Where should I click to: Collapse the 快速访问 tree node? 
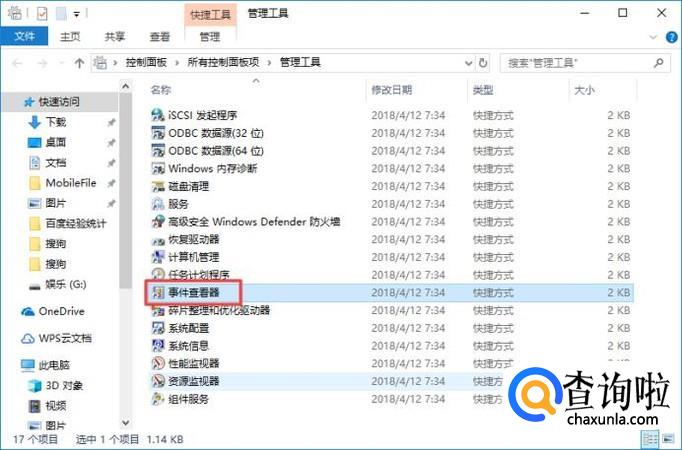pyautogui.click(x=9, y=102)
